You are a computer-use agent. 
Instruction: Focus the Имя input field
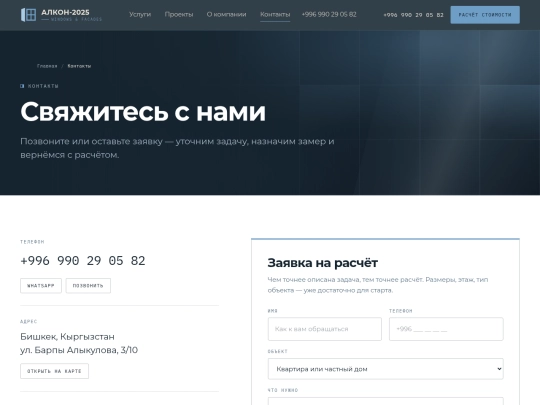tap(324, 329)
